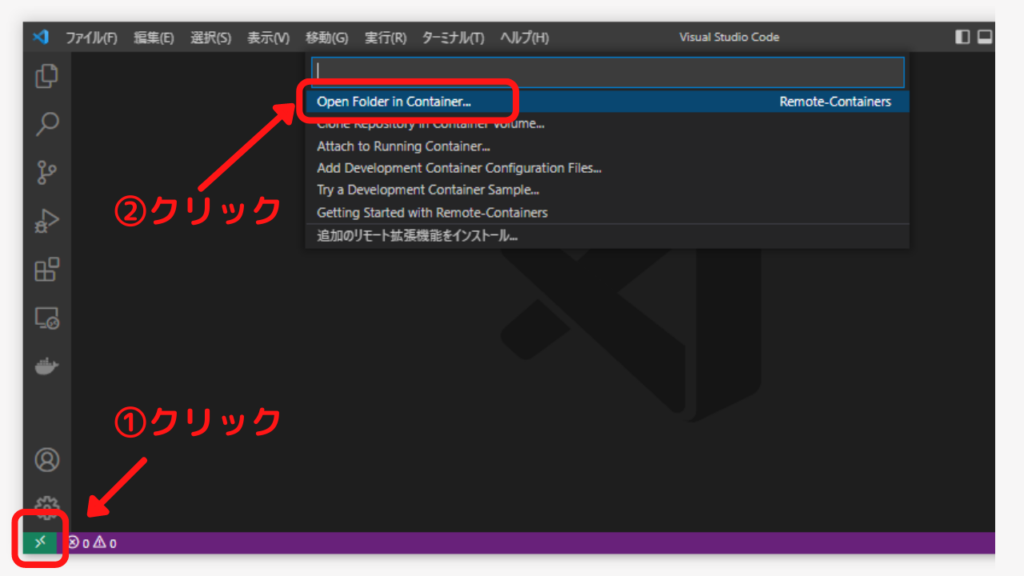Image resolution: width=1024 pixels, height=576 pixels.
Task: Click the green remote indicator in status bar
Action: (x=40, y=542)
